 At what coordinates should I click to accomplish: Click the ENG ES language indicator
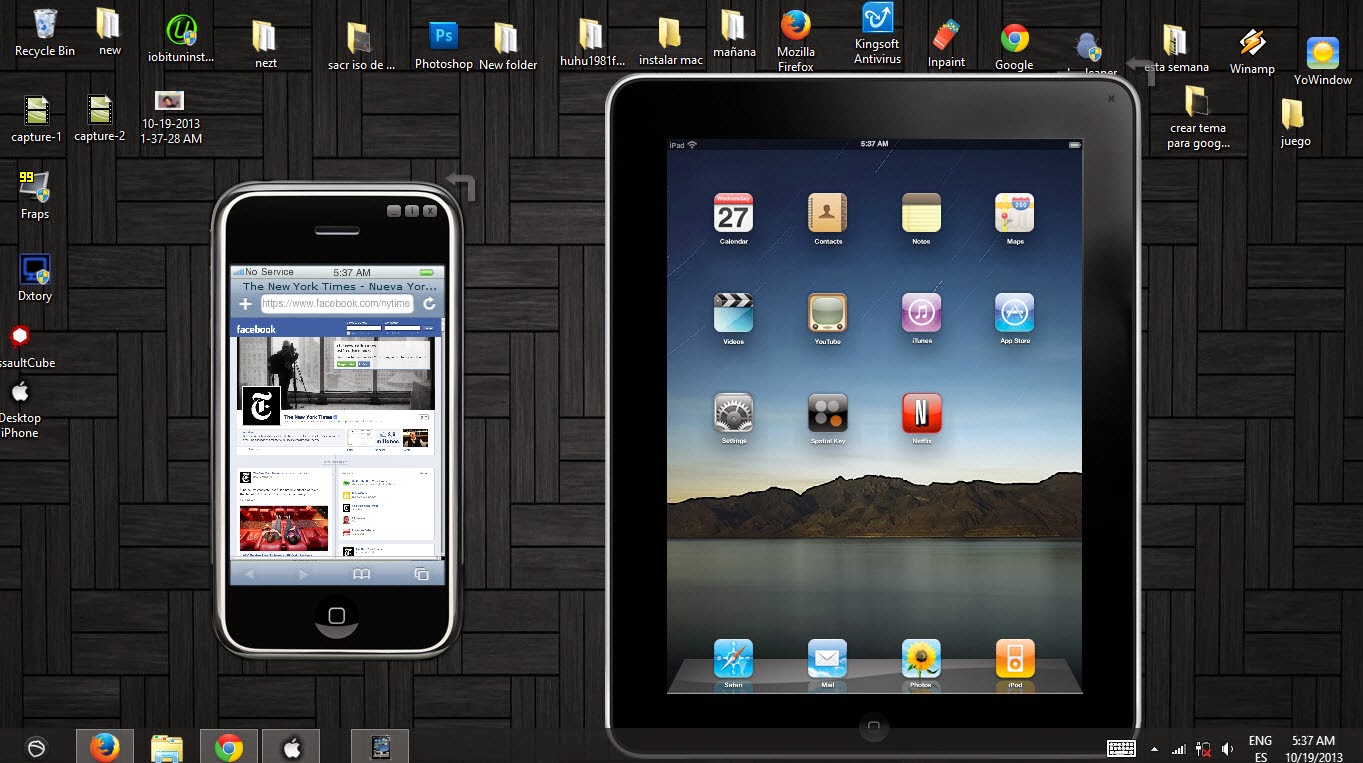(1260, 748)
